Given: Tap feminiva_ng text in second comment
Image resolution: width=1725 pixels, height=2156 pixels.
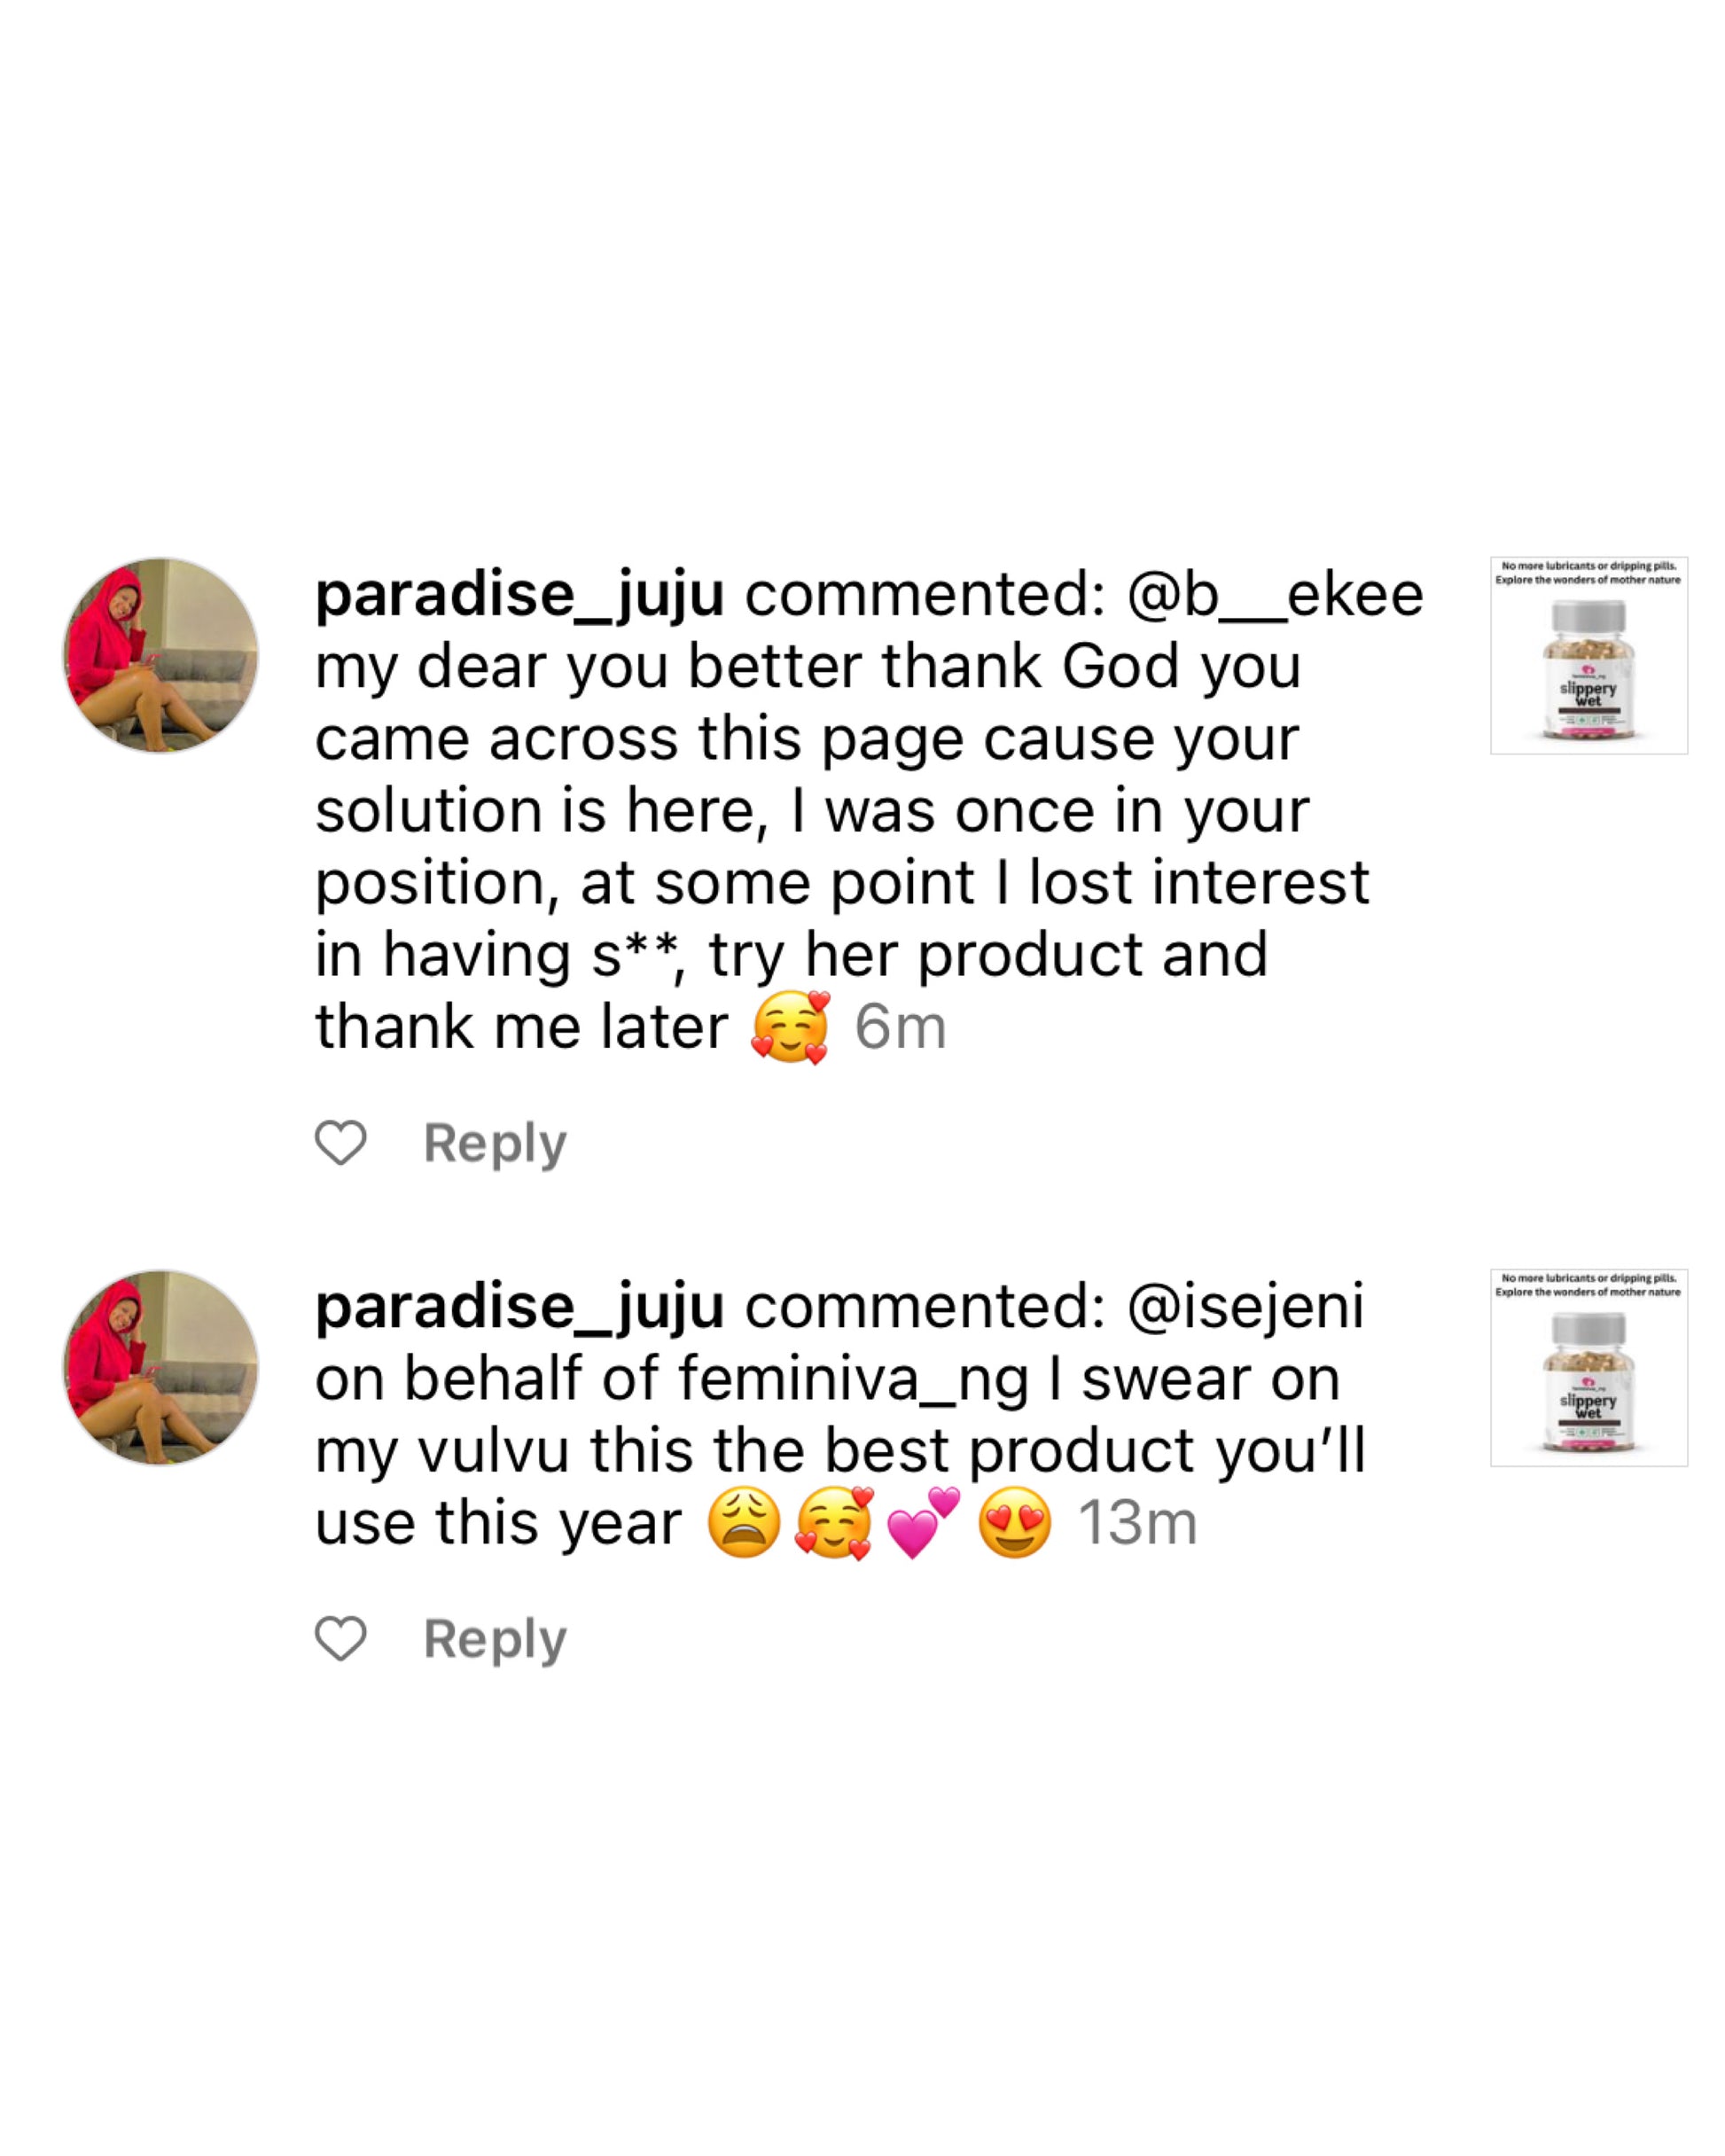Looking at the screenshot, I should (x=853, y=1381).
